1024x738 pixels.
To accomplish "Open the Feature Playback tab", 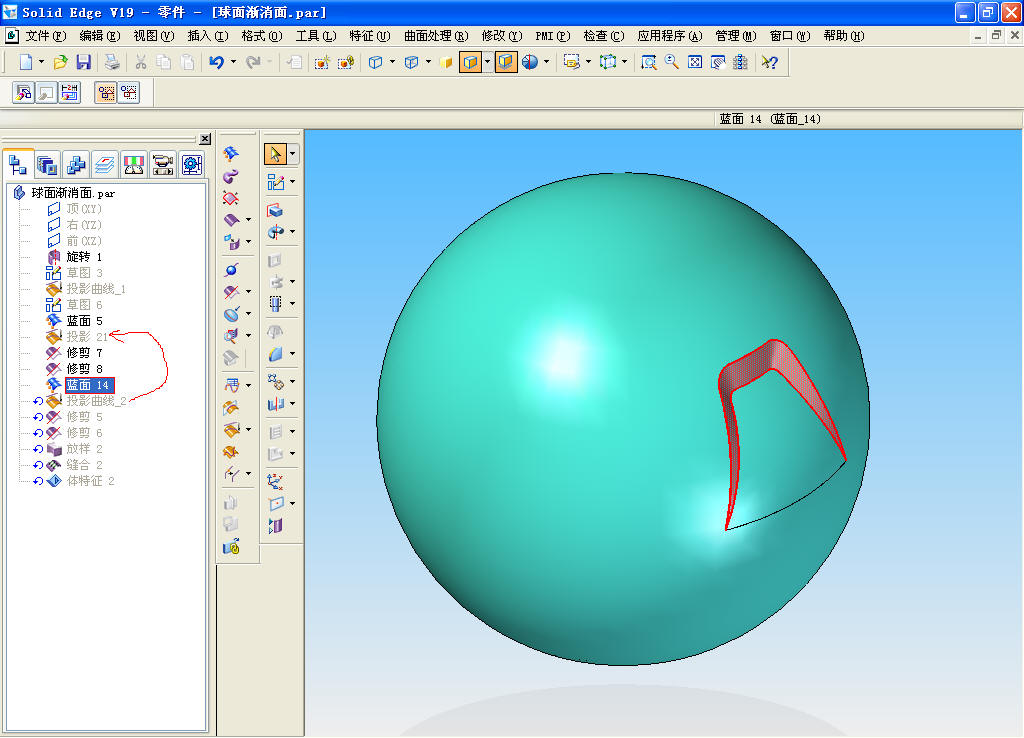I will tap(163, 165).
